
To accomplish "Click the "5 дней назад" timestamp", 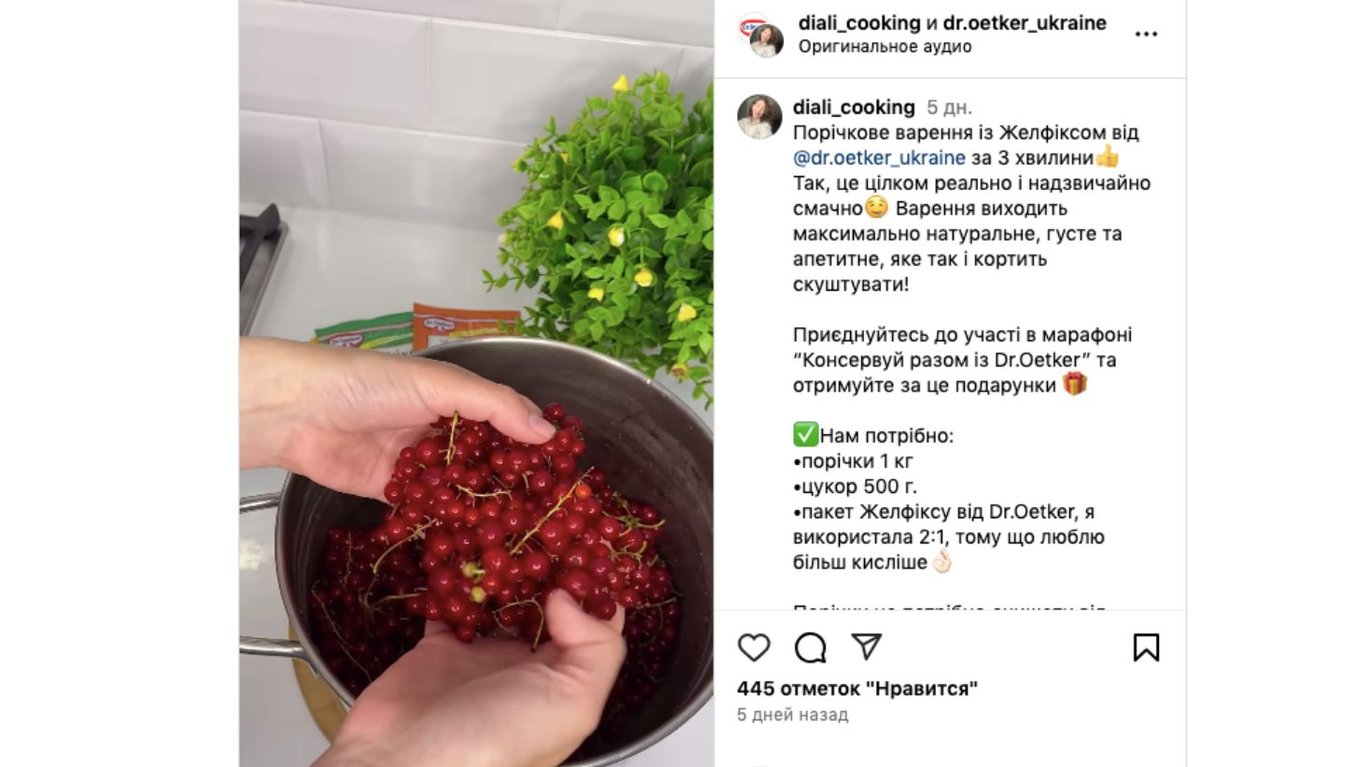I will tap(792, 715).
